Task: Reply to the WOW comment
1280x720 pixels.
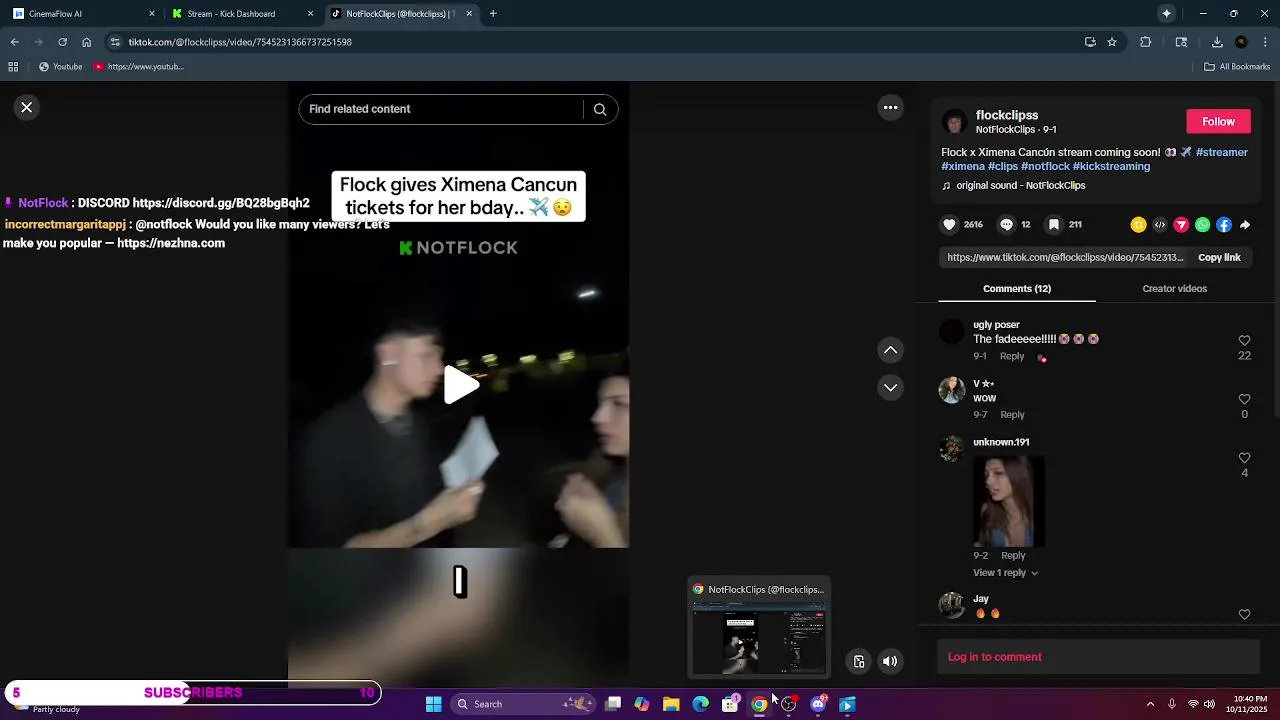Action: (1012, 414)
